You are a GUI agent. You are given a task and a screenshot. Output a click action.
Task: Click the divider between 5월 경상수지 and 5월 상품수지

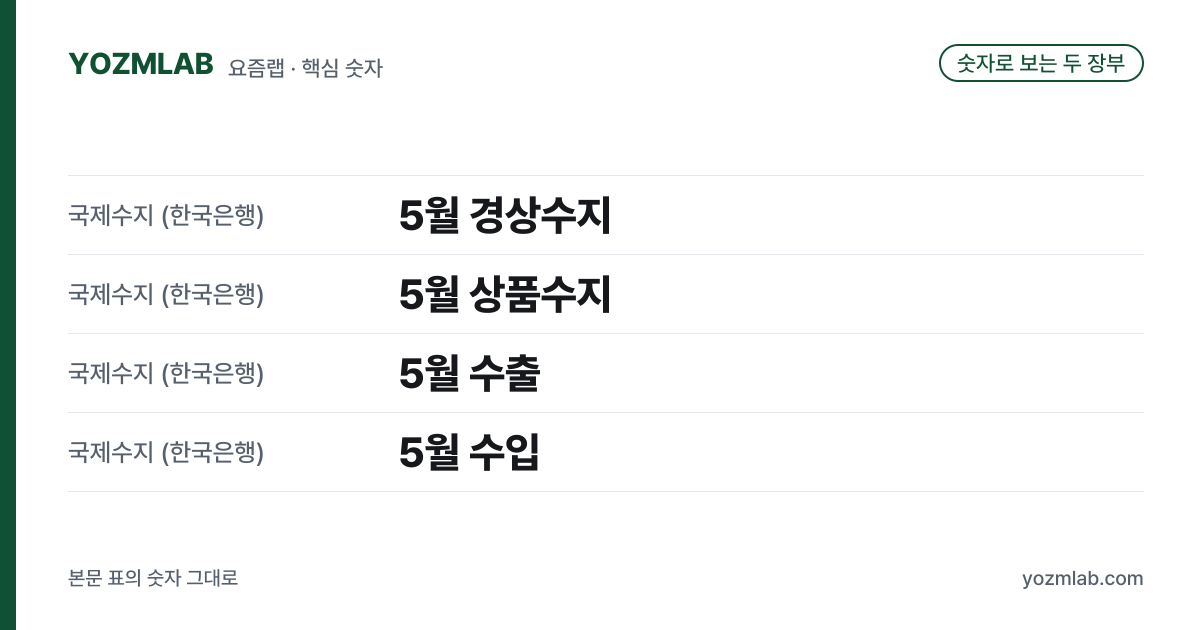(x=606, y=254)
